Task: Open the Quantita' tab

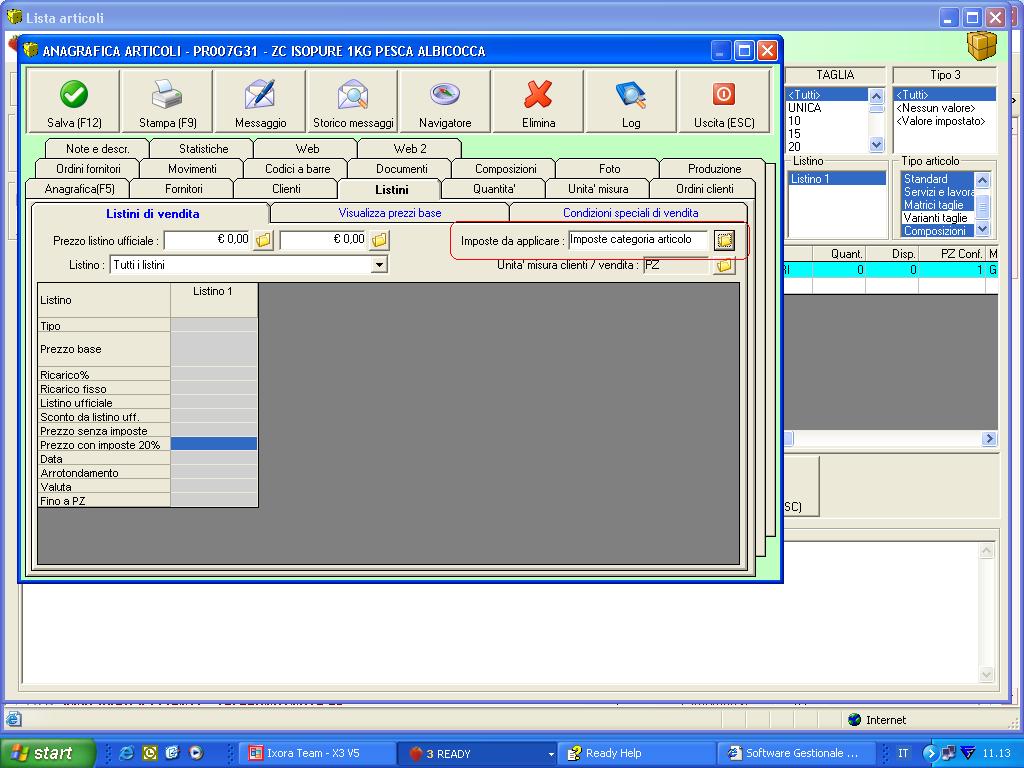Action: point(494,189)
